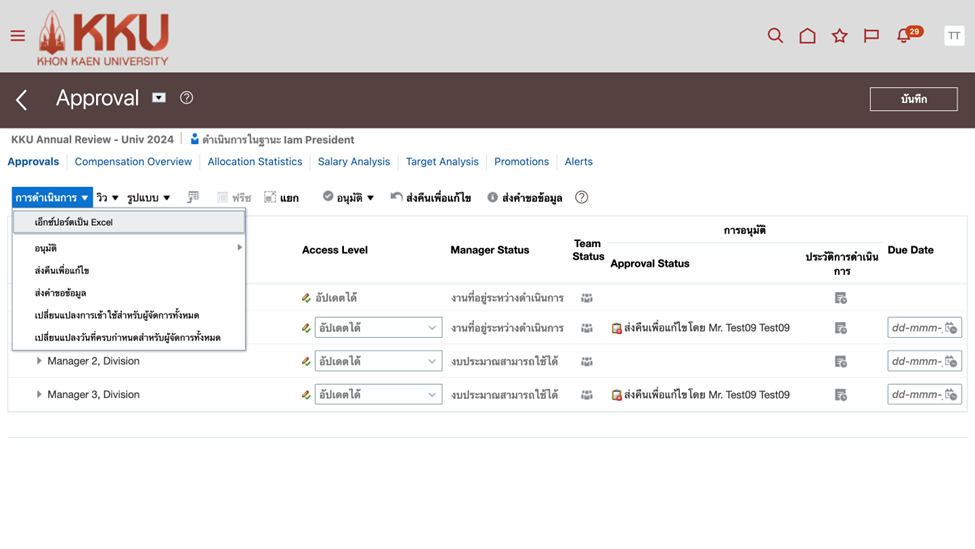The width and height of the screenshot is (975, 549).
Task: Open Access Level dropdown for Manager 2
Action: coord(431,361)
